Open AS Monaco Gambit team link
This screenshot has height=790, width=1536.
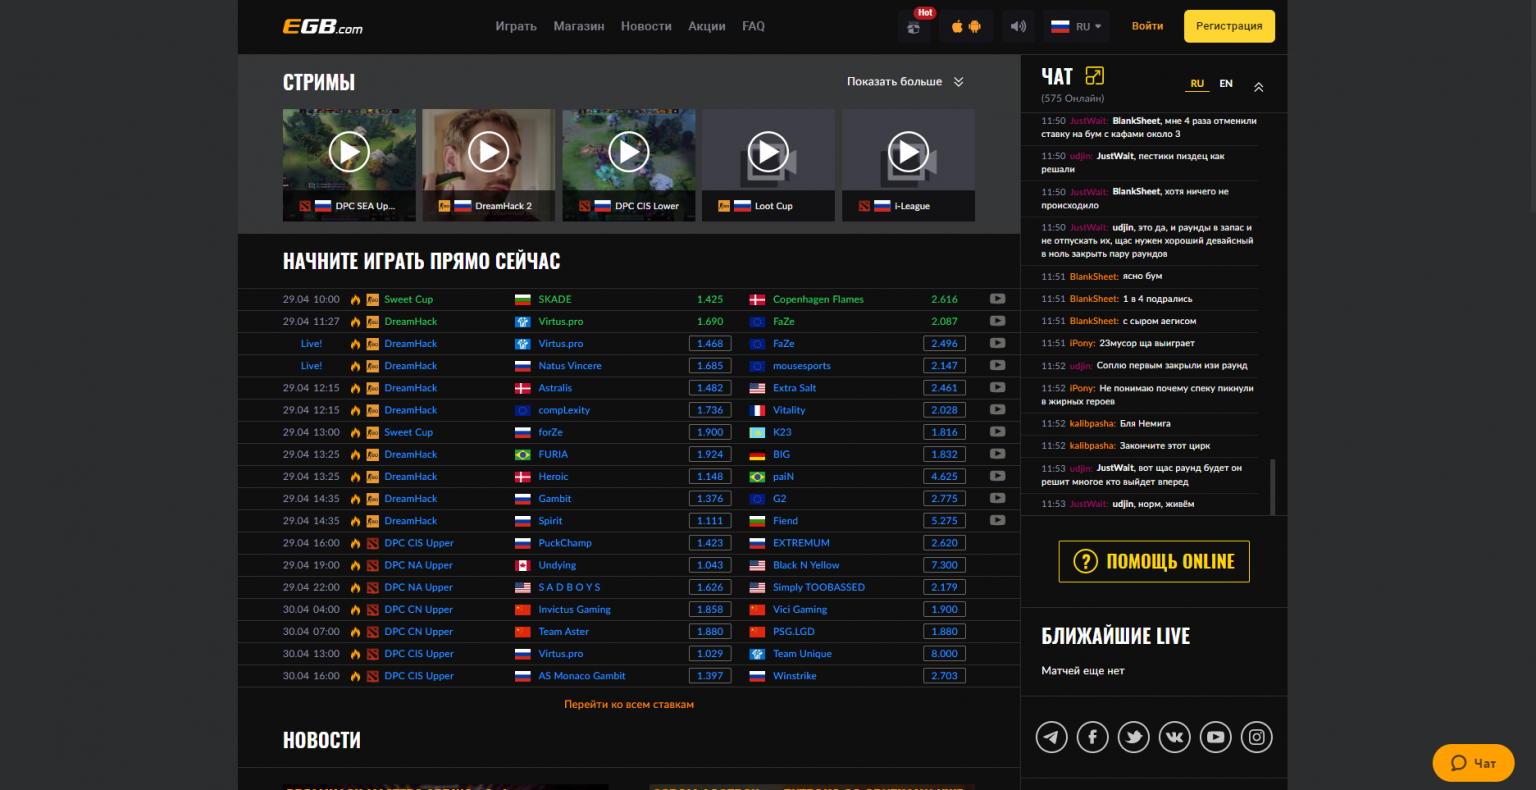[x=582, y=676]
